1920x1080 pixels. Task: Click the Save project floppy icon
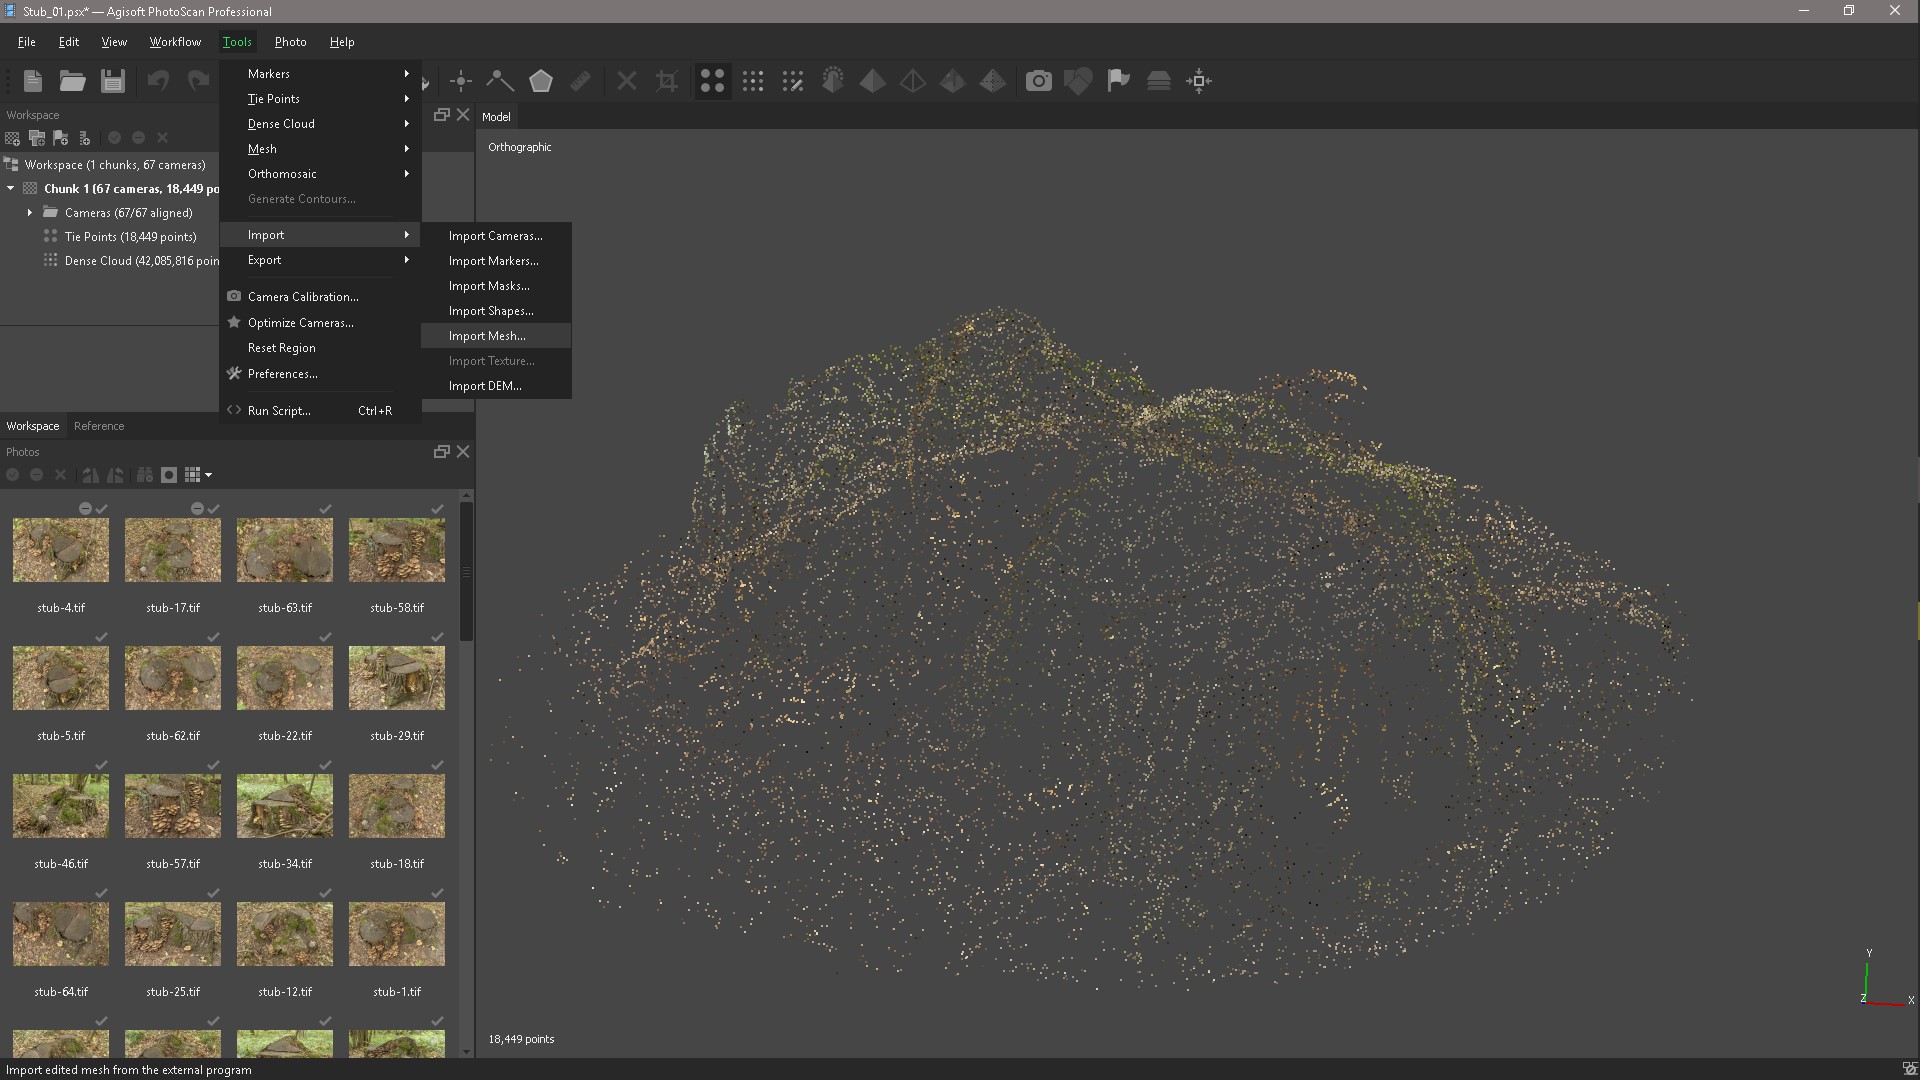(x=113, y=81)
